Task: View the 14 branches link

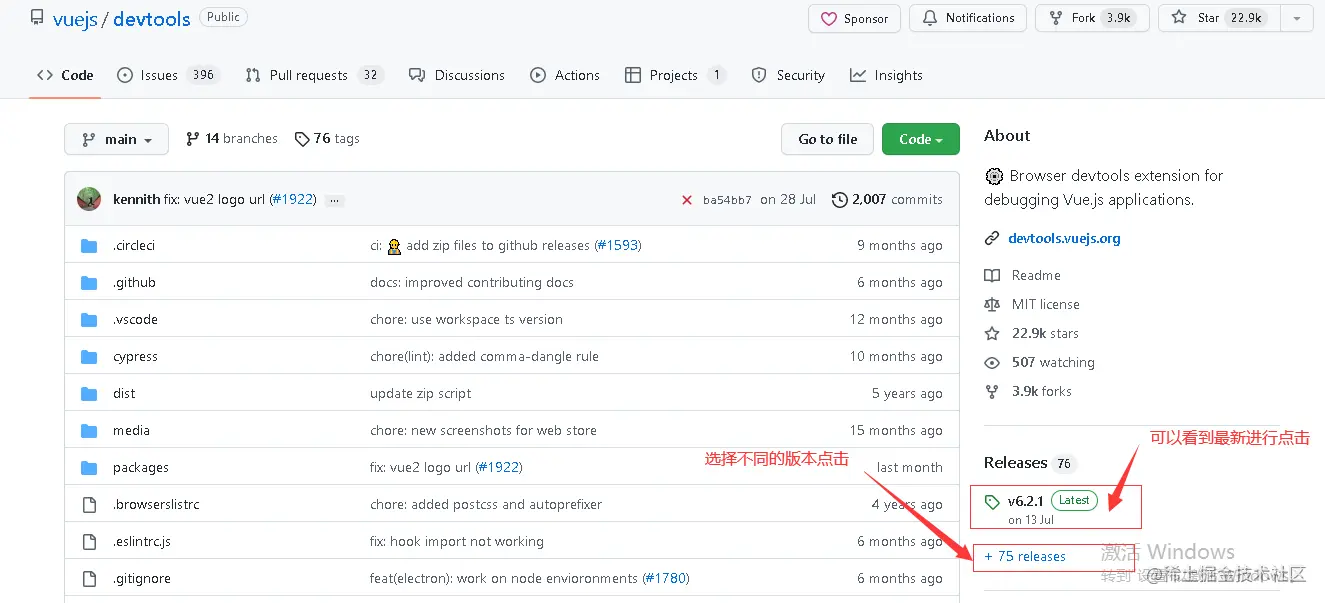Action: pyautogui.click(x=232, y=139)
